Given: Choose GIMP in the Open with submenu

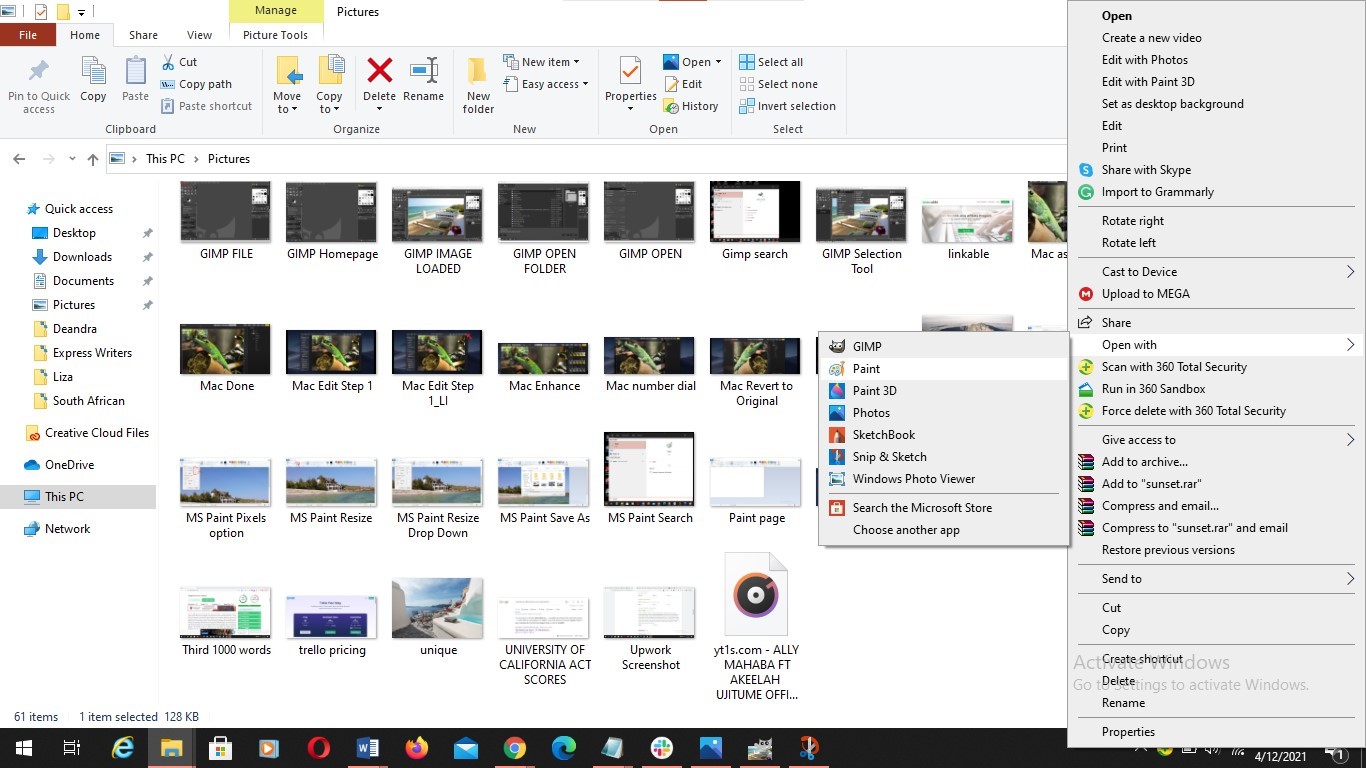Looking at the screenshot, I should (944, 347).
